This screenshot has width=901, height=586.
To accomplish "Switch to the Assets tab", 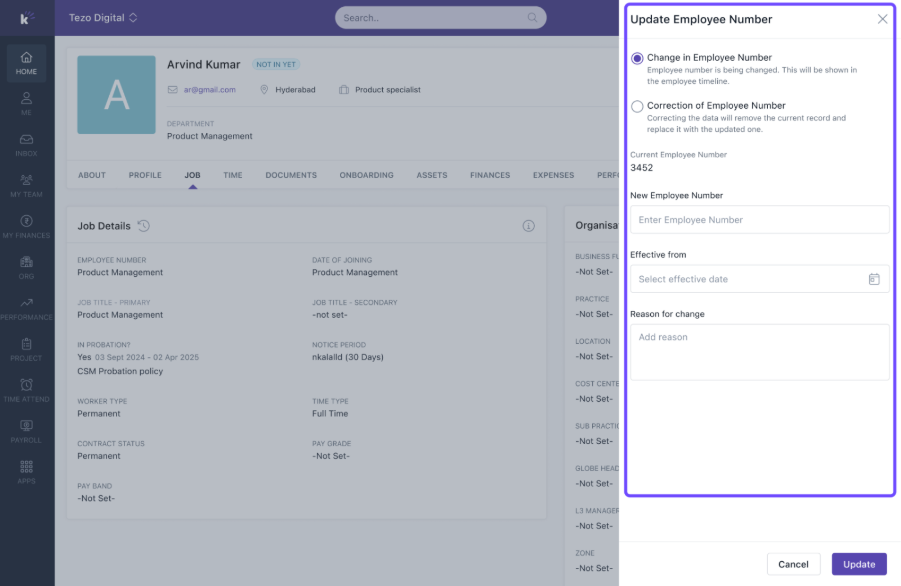I will (432, 175).
